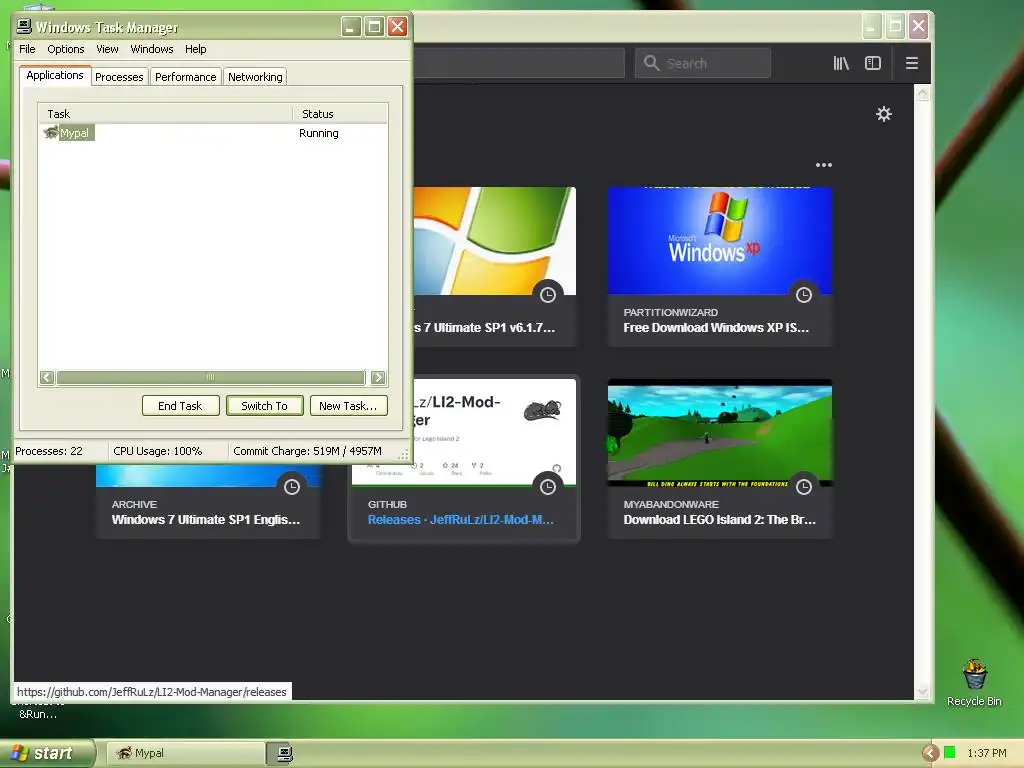Select Mypal taskbar button

click(x=185, y=753)
